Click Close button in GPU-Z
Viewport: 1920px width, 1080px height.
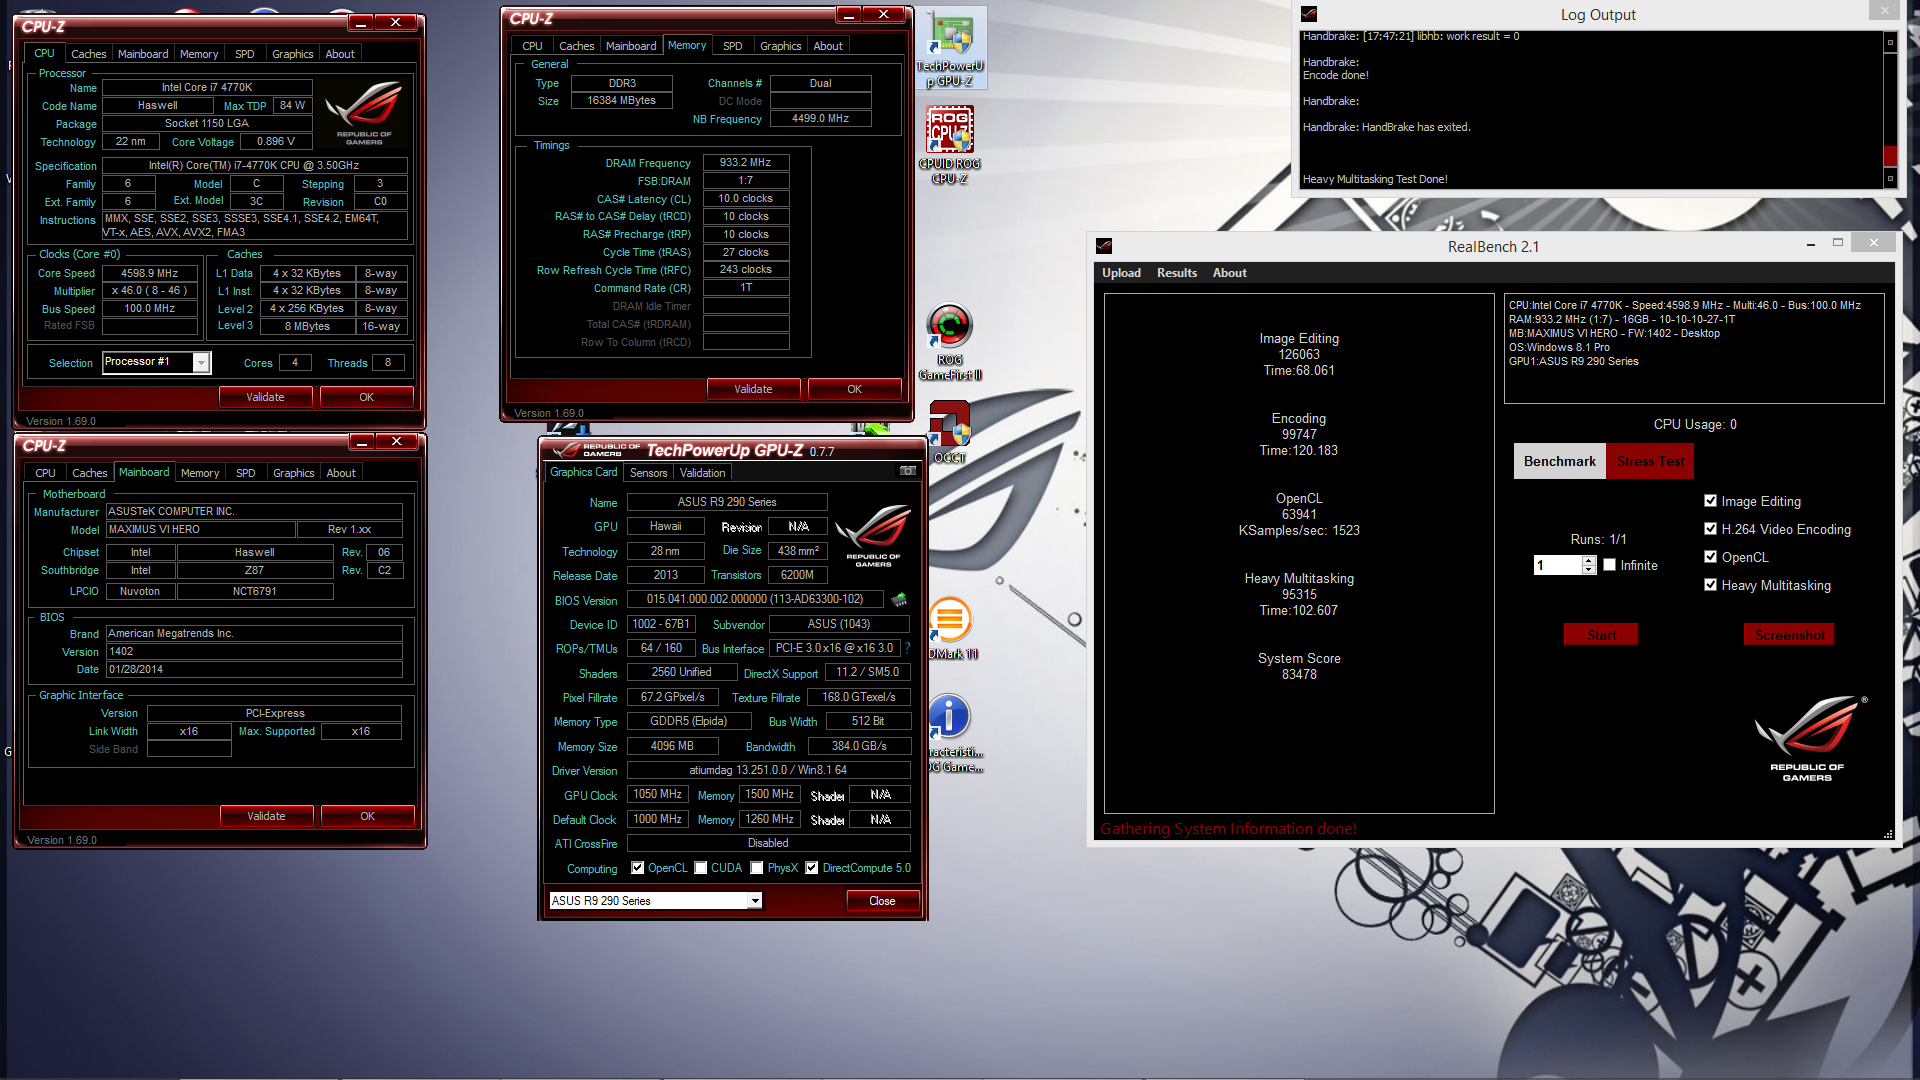882,901
